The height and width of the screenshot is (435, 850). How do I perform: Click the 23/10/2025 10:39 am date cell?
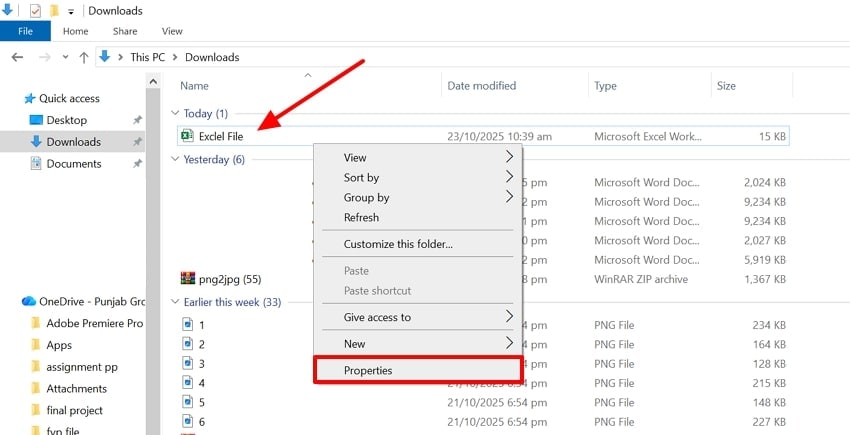(x=499, y=137)
